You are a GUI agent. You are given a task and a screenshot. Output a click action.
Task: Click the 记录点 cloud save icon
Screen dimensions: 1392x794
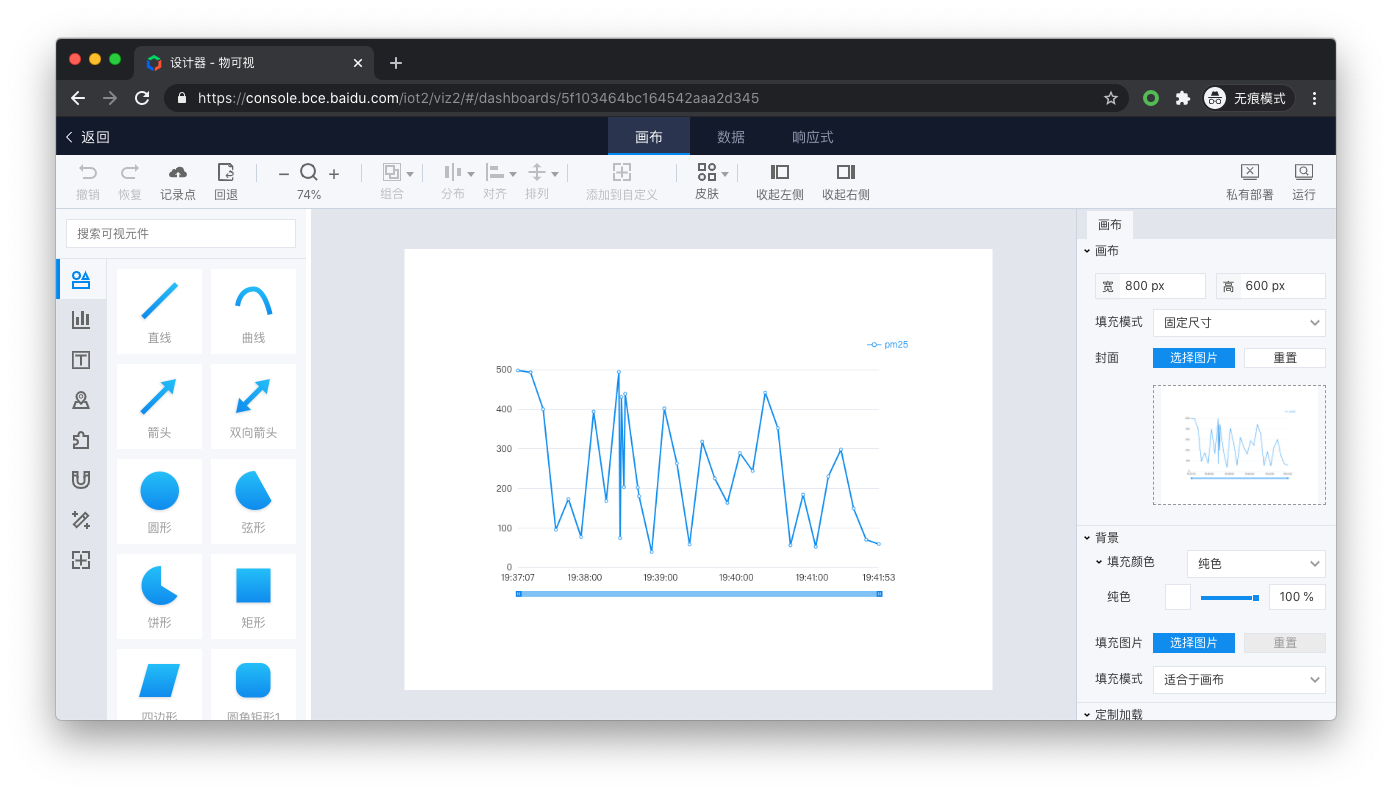coord(178,172)
